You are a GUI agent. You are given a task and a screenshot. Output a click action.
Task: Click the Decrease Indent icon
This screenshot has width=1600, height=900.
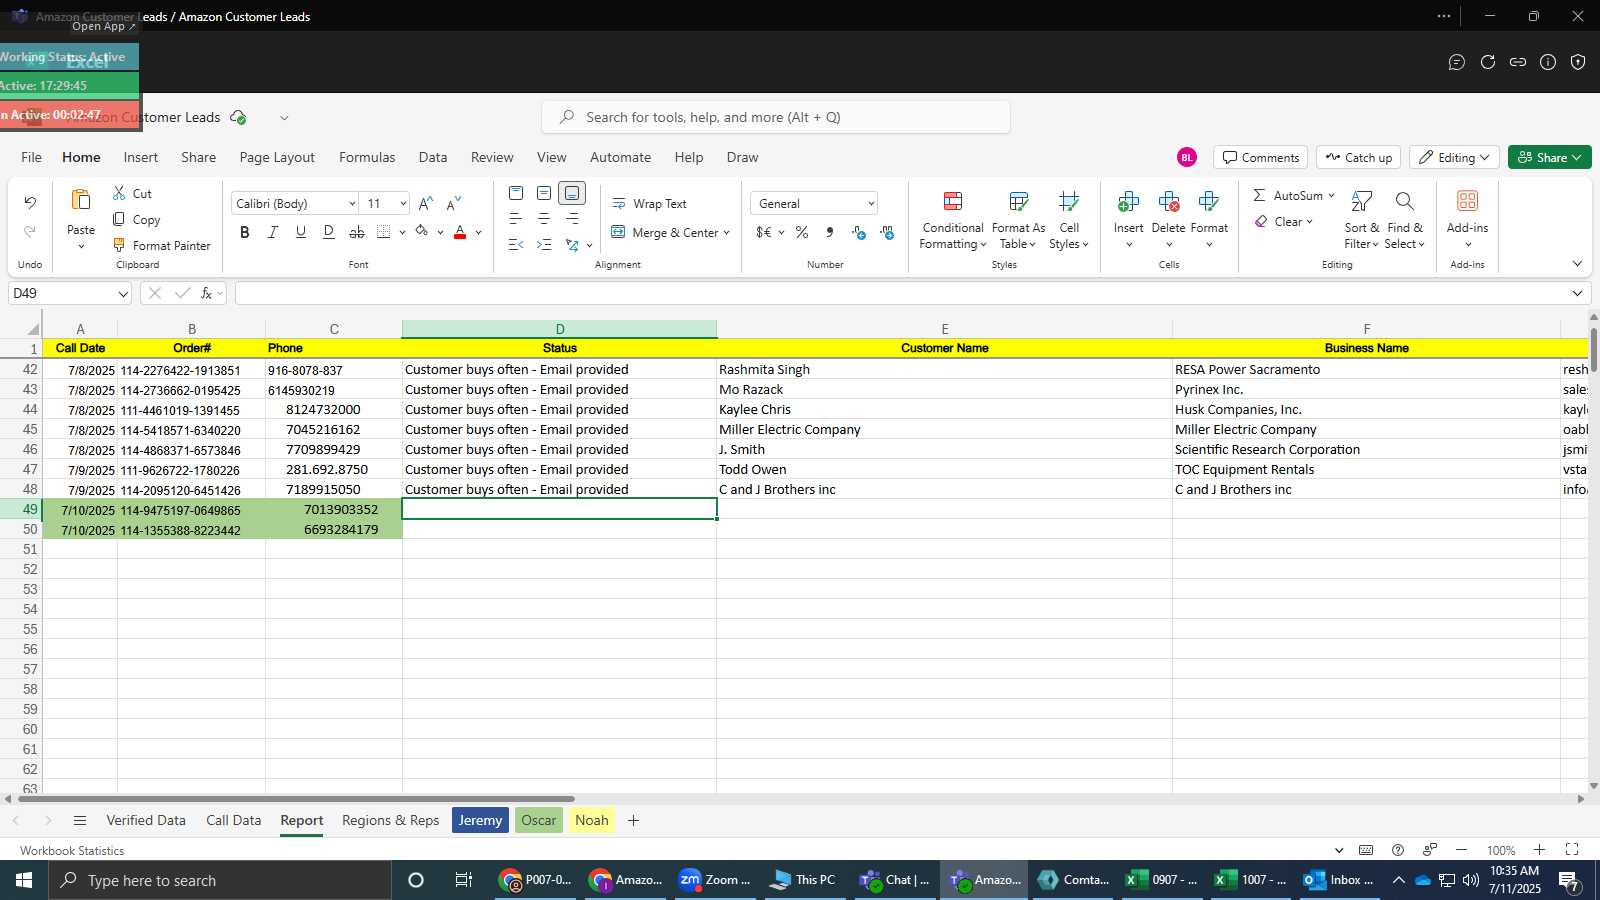516,244
